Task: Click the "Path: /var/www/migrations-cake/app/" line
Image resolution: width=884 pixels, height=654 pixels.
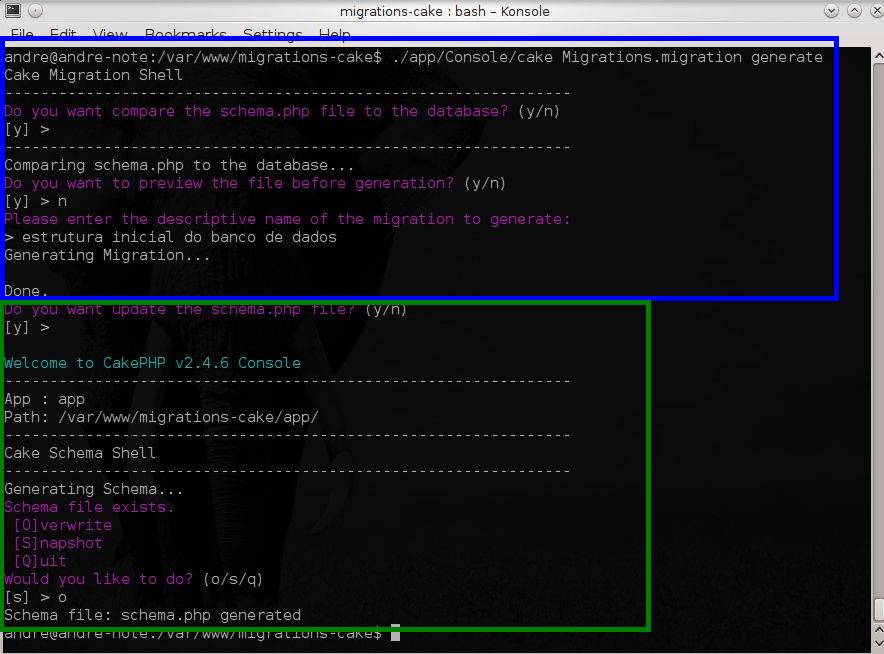Action: click(161, 417)
